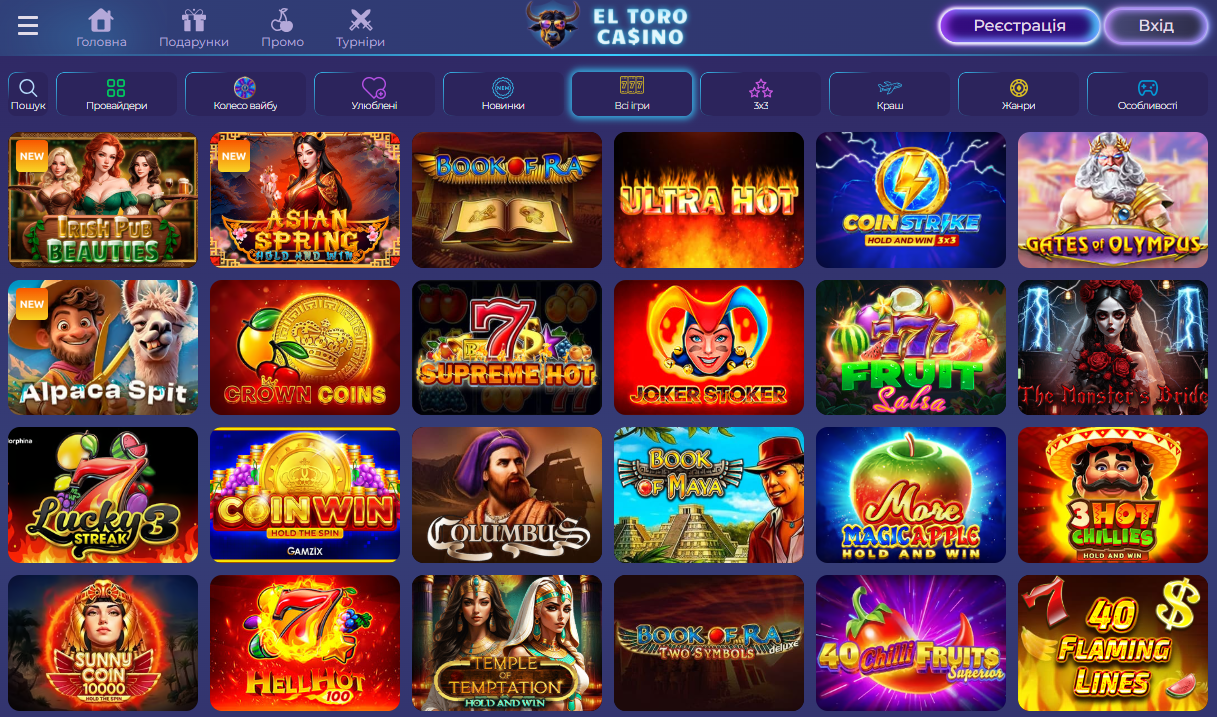Click the Пошук search icon
The image size is (1217, 717).
(28, 94)
